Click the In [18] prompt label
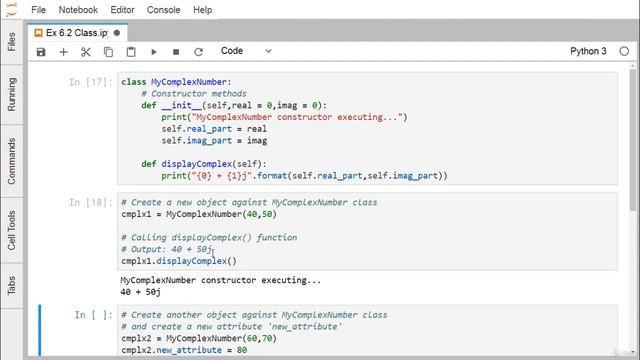 click(91, 202)
